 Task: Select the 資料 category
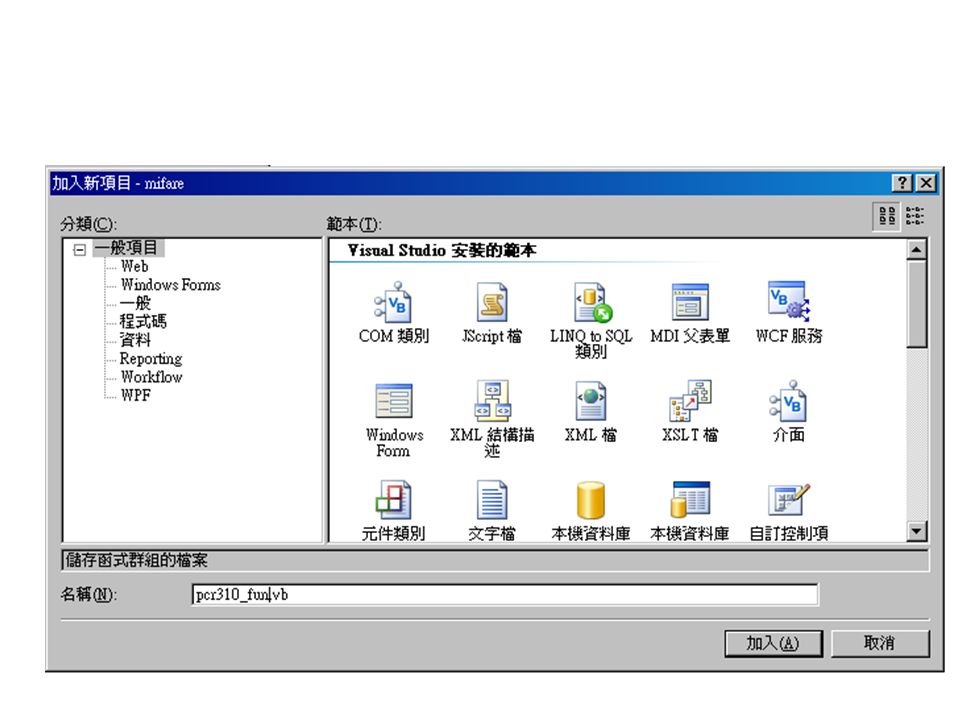coord(135,340)
